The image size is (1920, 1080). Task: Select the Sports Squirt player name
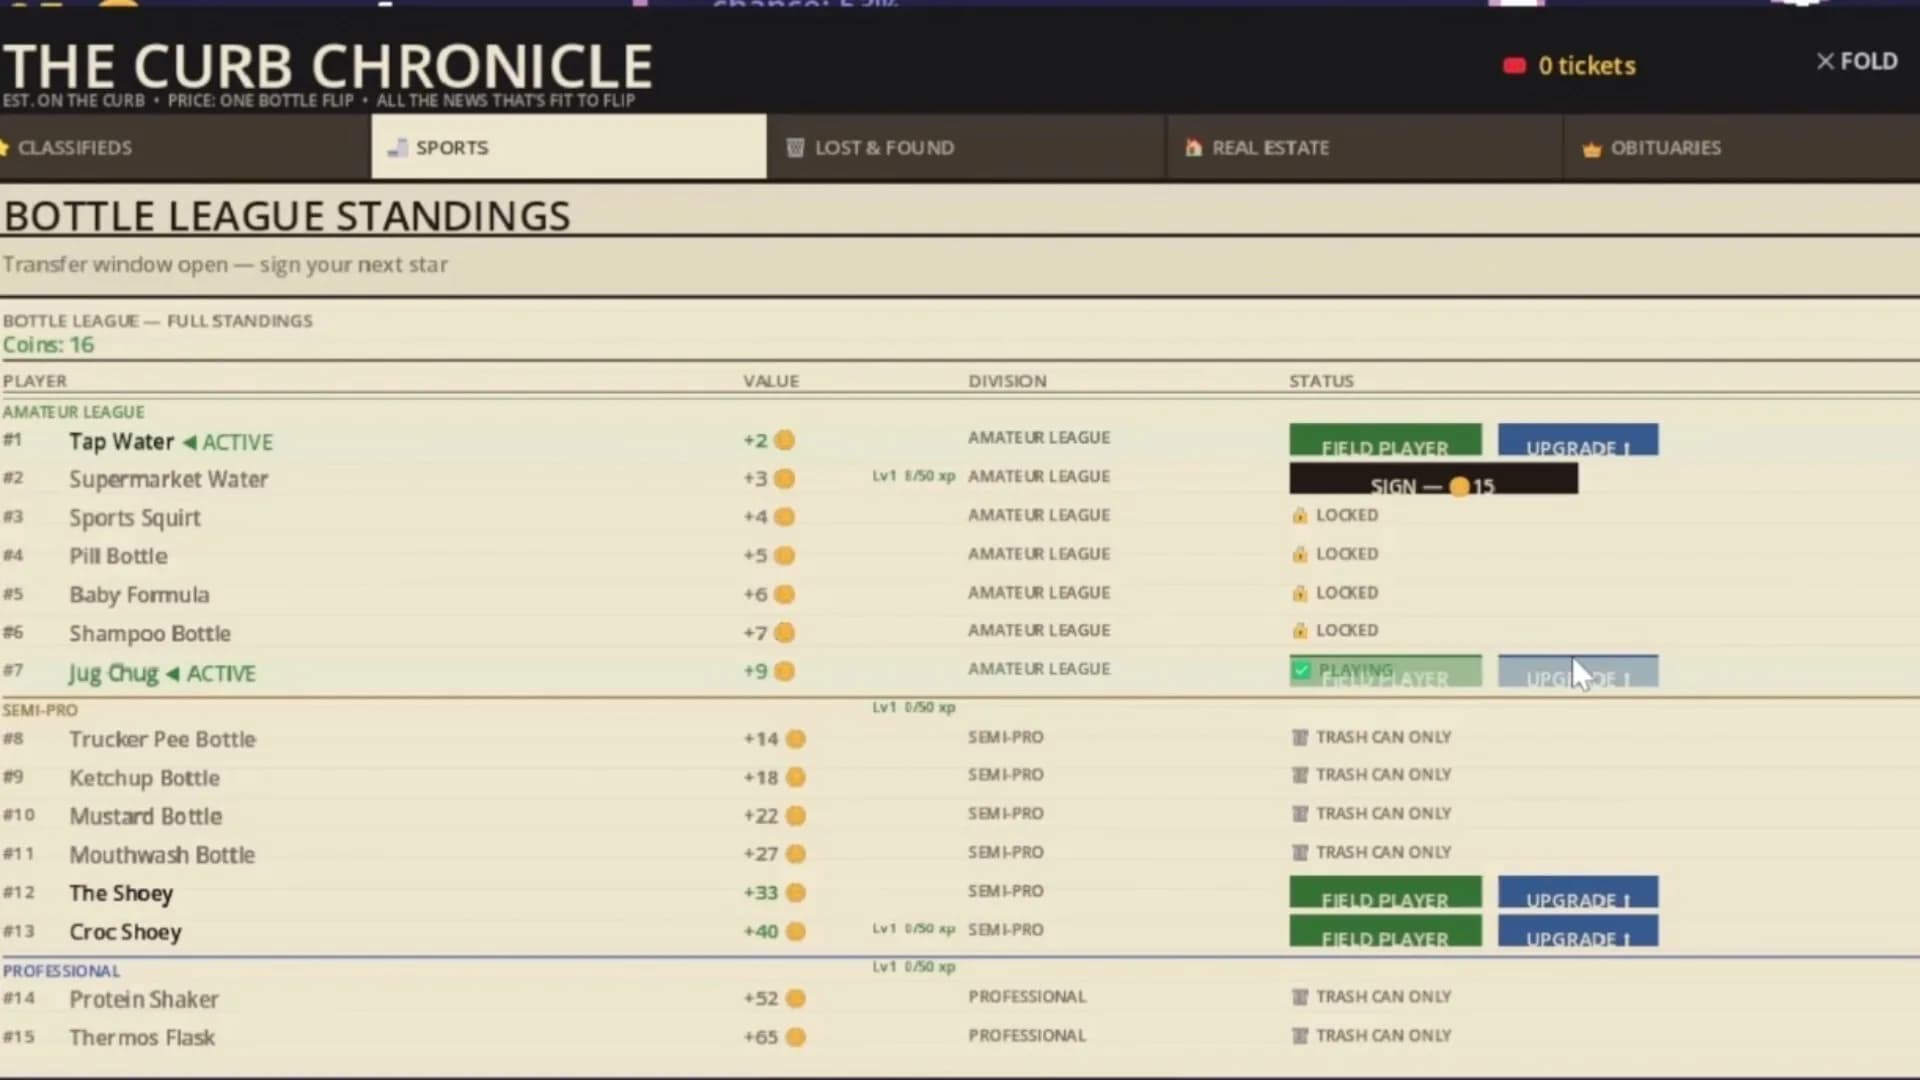click(x=134, y=518)
